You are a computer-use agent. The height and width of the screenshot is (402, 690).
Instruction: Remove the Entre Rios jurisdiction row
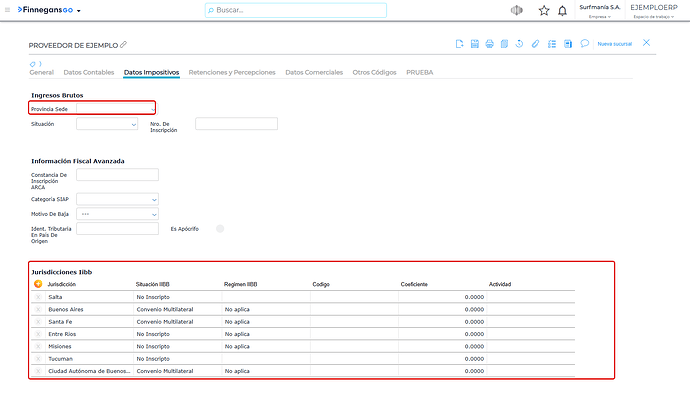tap(38, 334)
